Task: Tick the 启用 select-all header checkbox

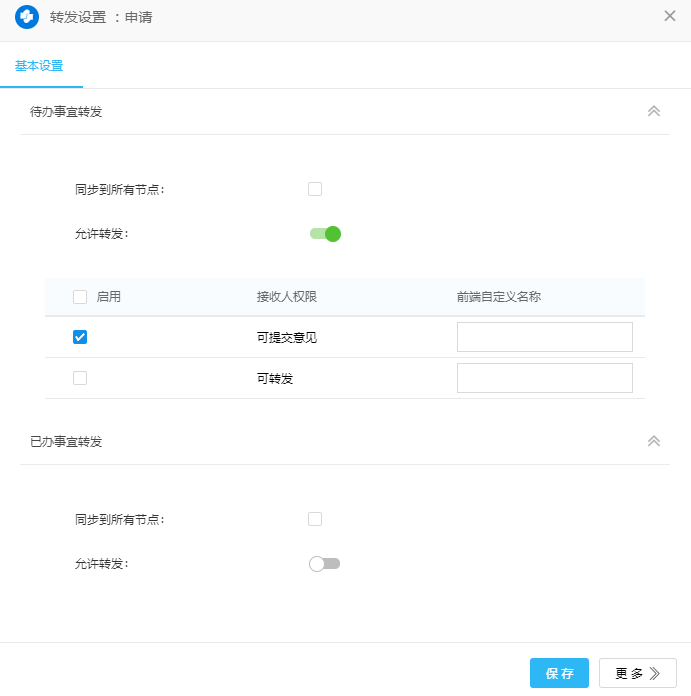Action: [80, 296]
